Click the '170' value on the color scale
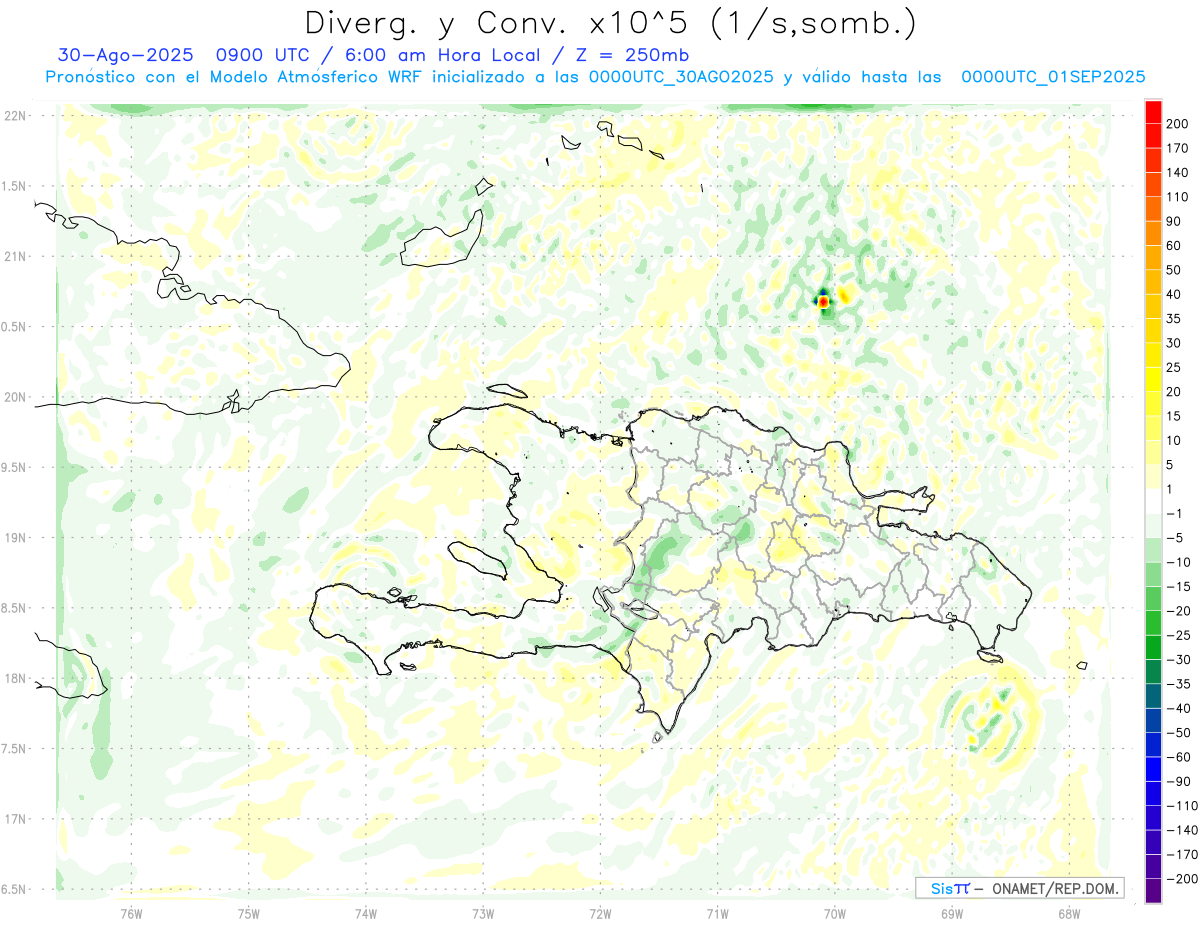 point(1178,148)
